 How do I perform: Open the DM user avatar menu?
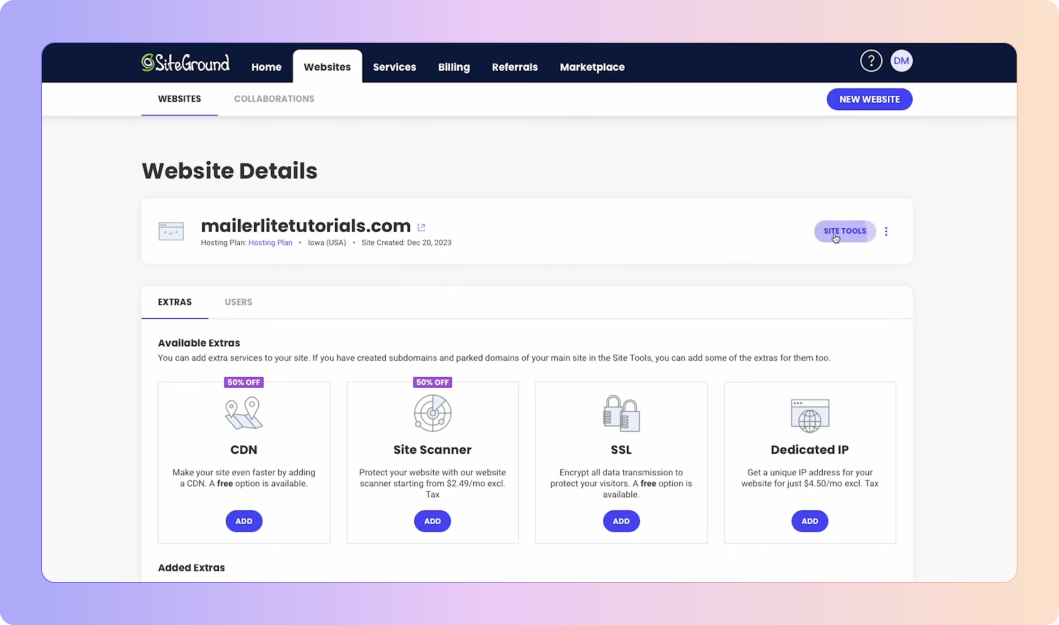901,61
